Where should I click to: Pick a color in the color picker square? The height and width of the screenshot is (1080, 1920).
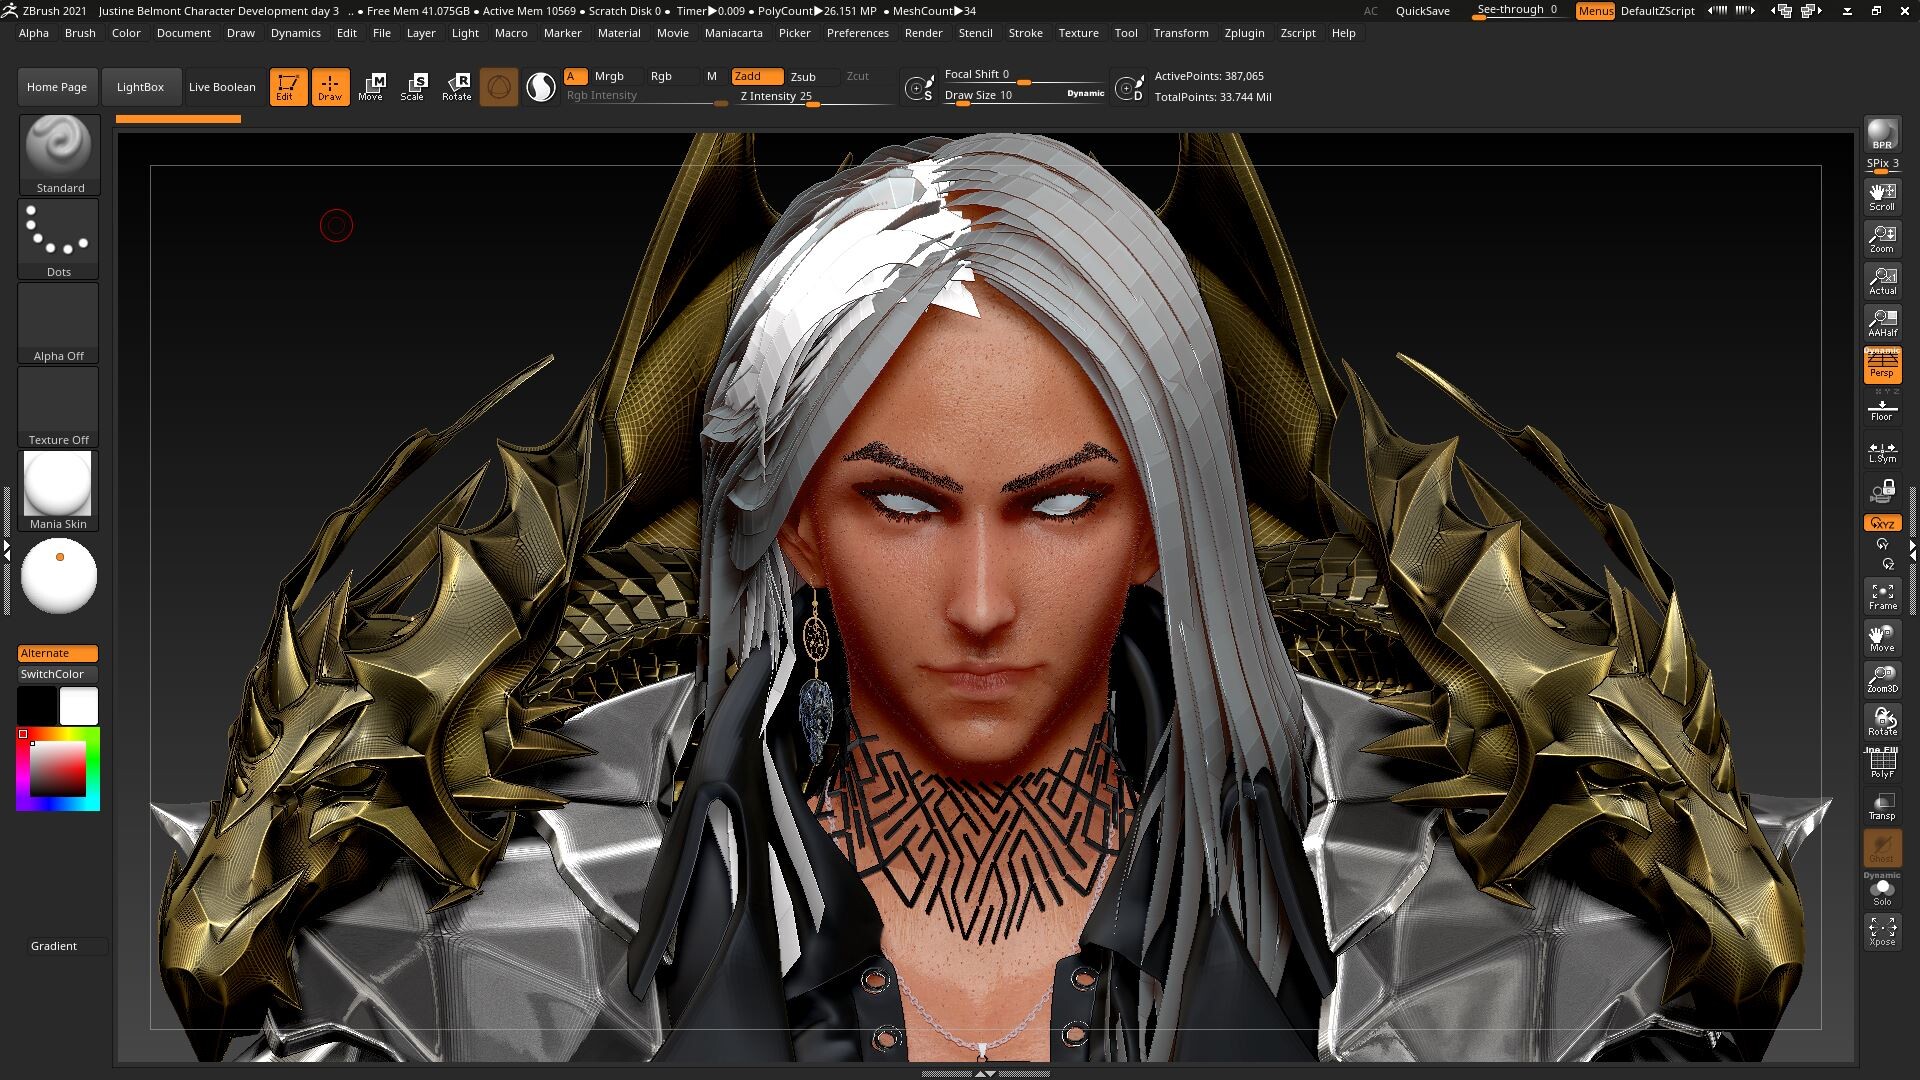[x=57, y=769]
